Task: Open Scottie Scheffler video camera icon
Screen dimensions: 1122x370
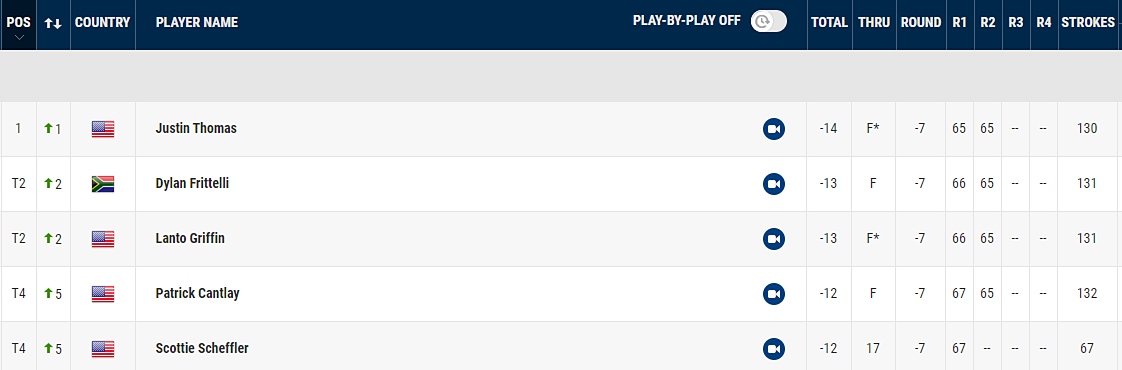Action: pyautogui.click(x=774, y=349)
